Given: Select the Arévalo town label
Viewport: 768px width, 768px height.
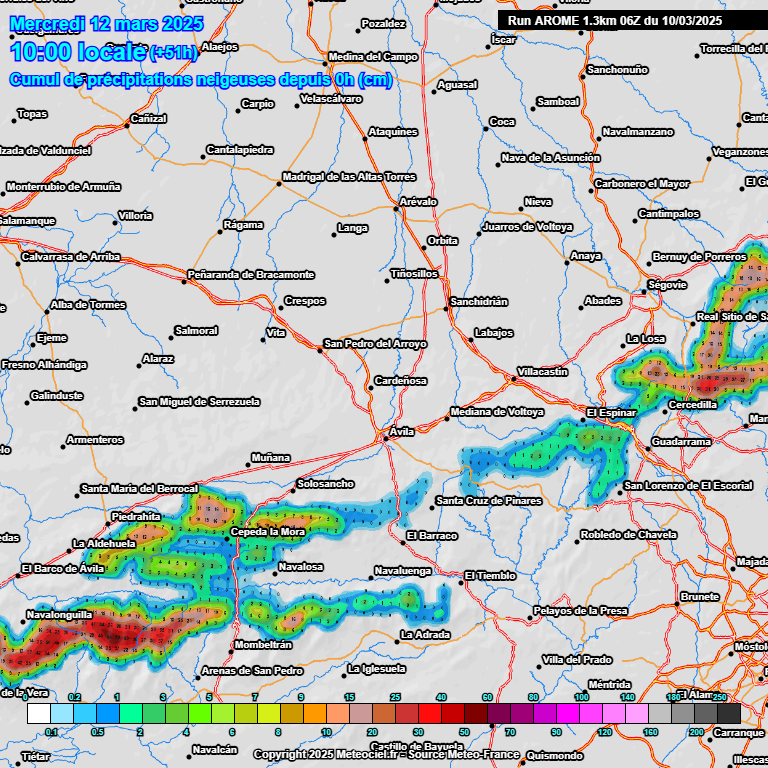Looking at the screenshot, I should 418,202.
